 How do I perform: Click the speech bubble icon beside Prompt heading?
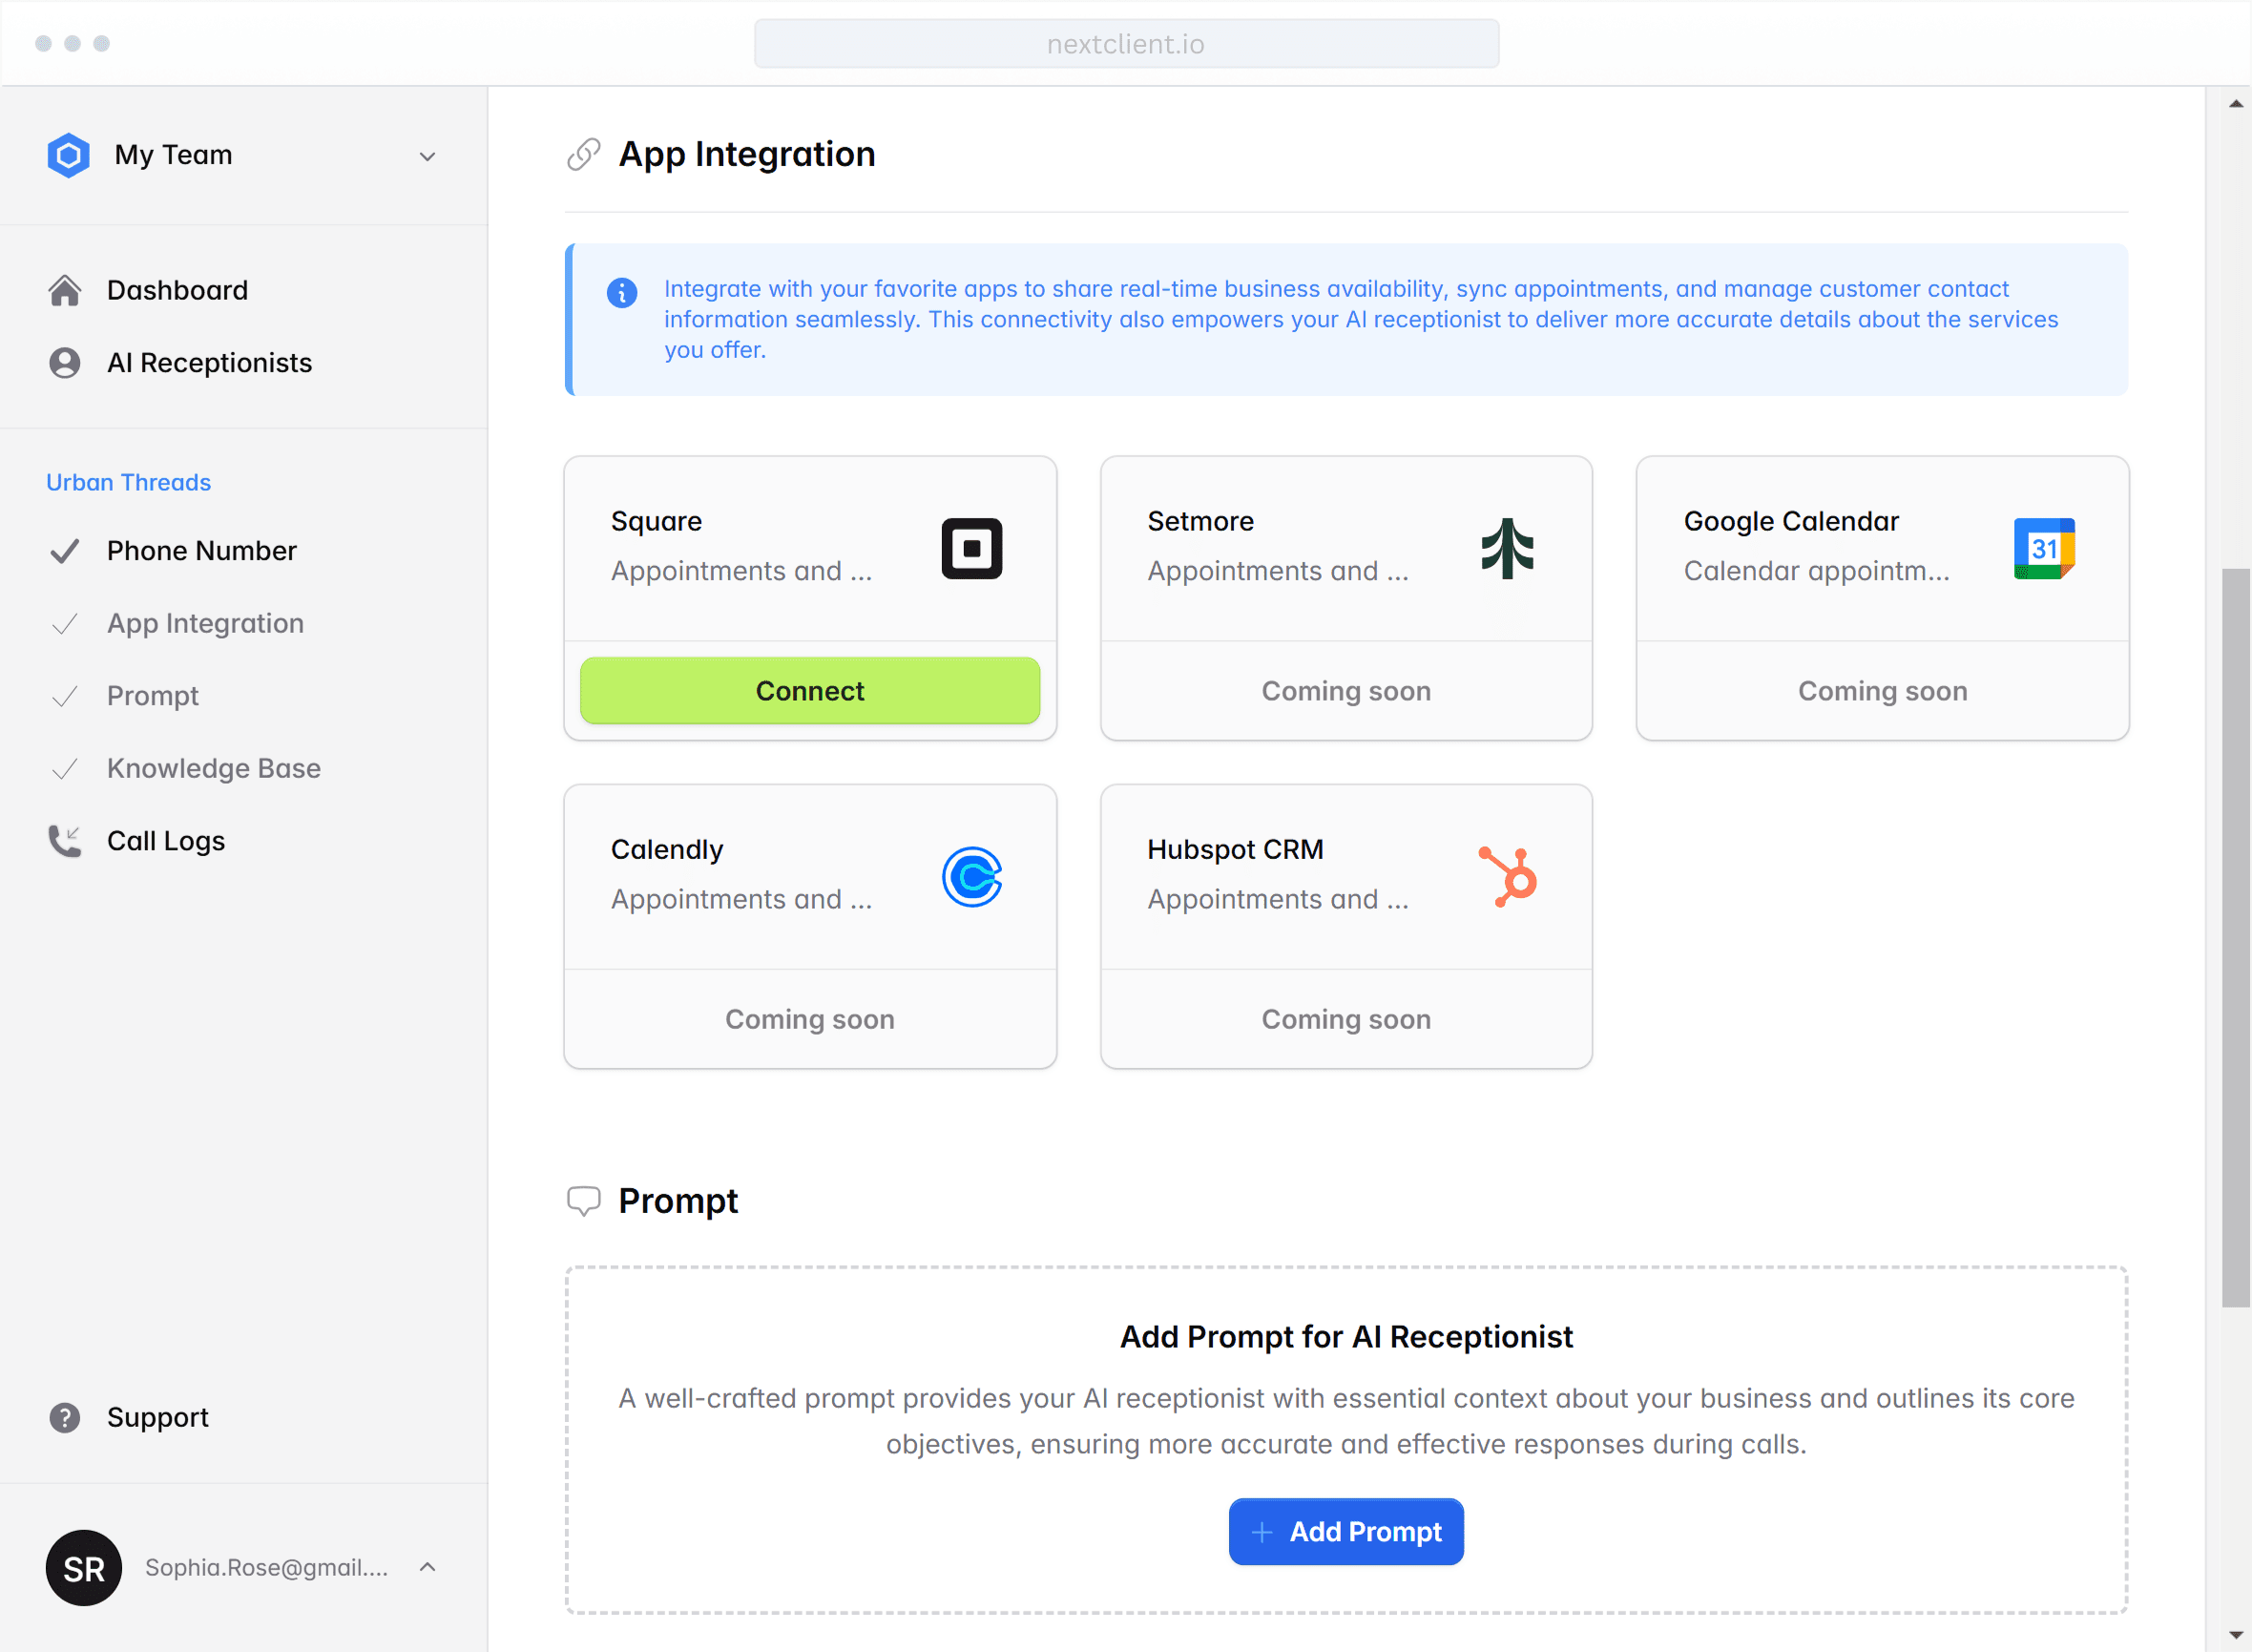[584, 1201]
